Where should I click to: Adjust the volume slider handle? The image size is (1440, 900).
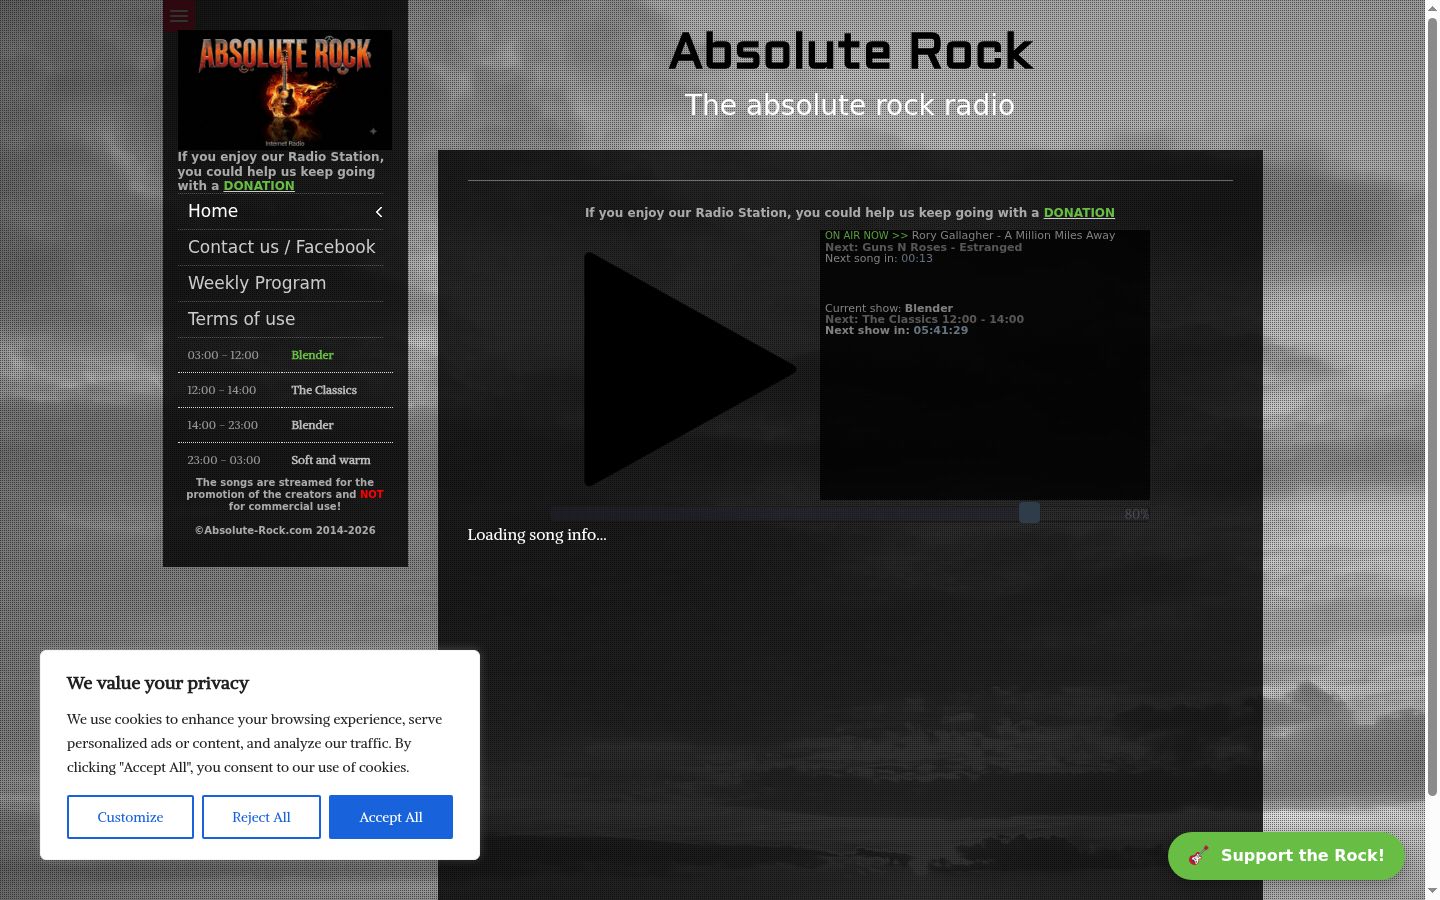pos(1029,513)
